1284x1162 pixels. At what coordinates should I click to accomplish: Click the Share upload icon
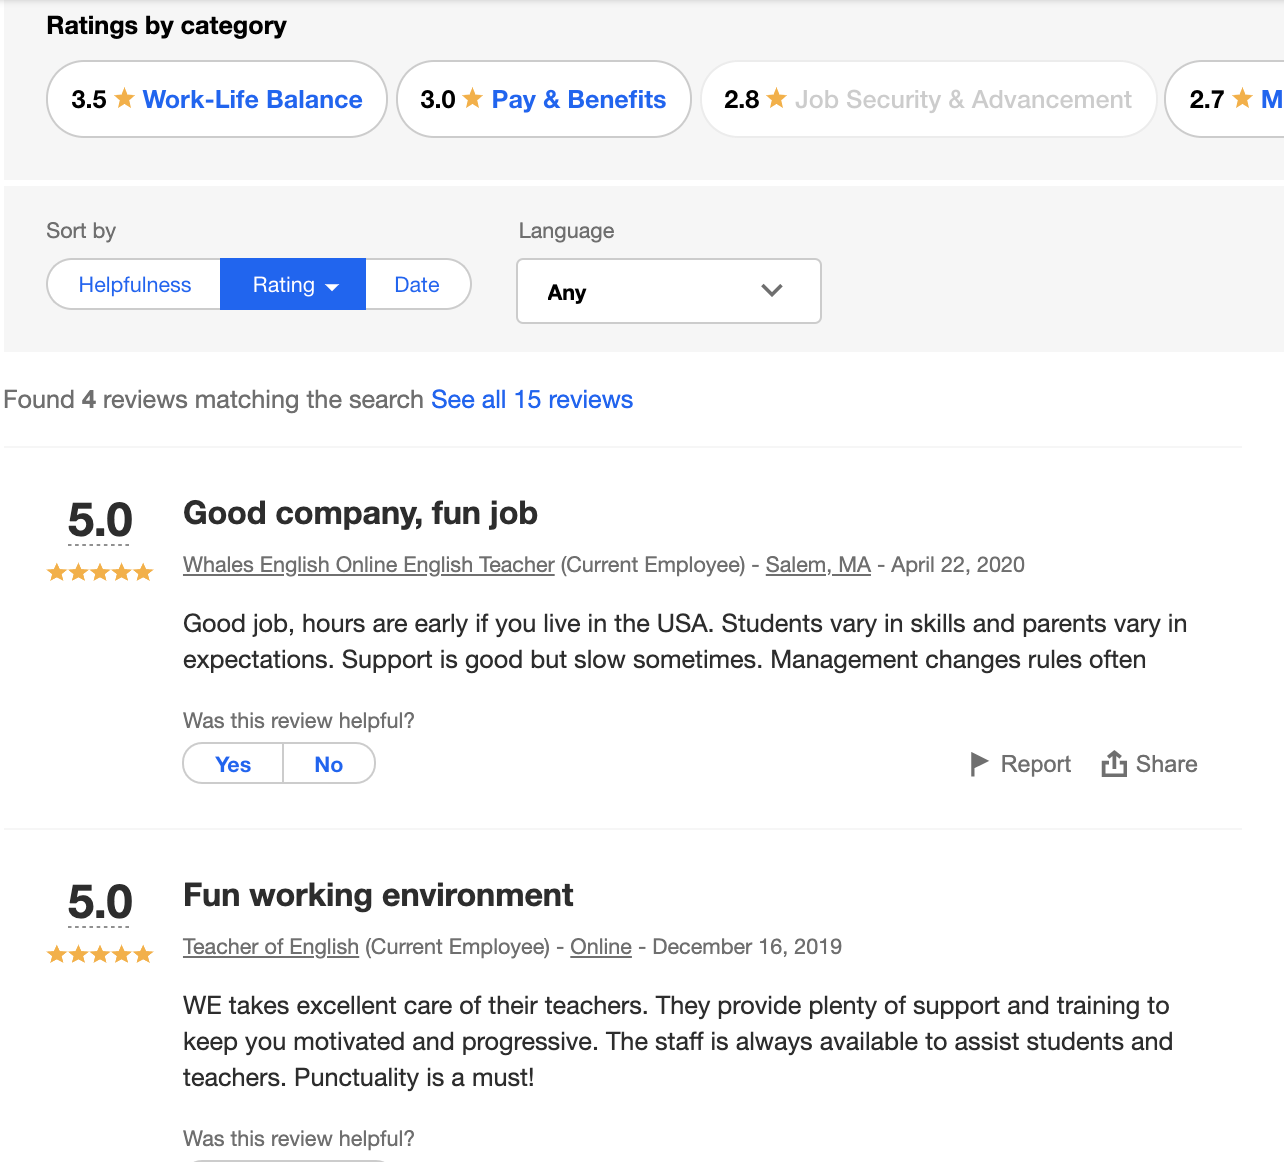click(1114, 764)
